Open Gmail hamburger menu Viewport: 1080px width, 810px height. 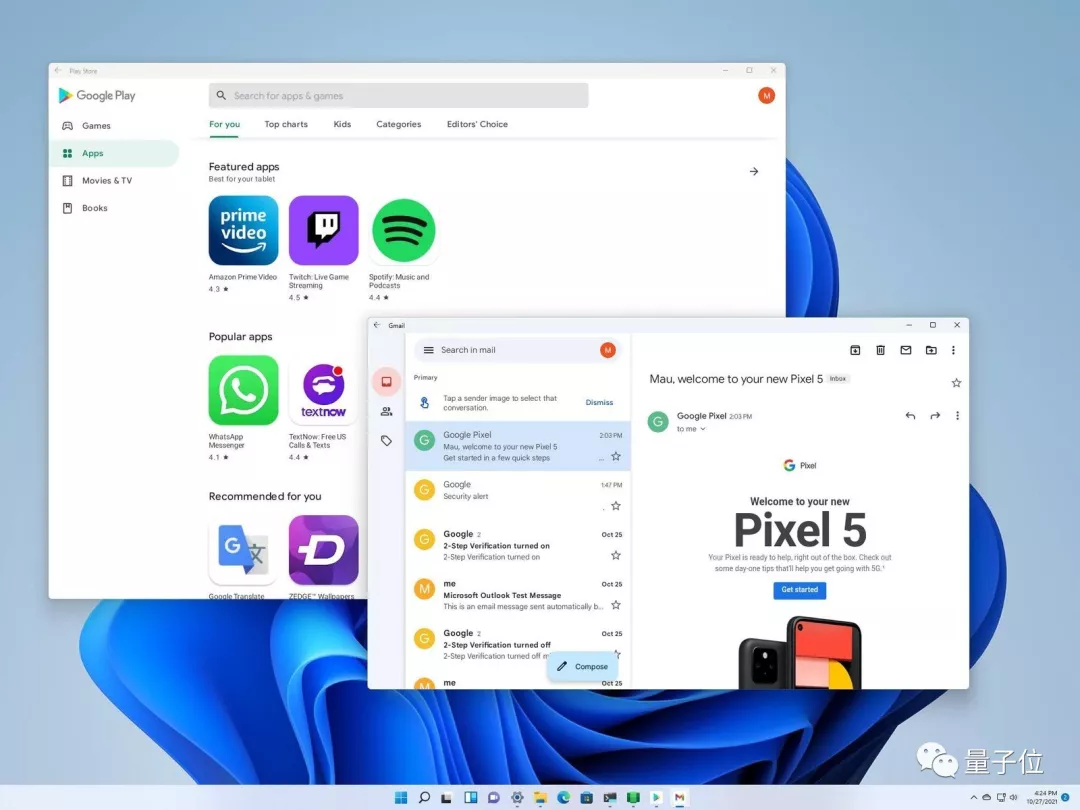pos(428,350)
